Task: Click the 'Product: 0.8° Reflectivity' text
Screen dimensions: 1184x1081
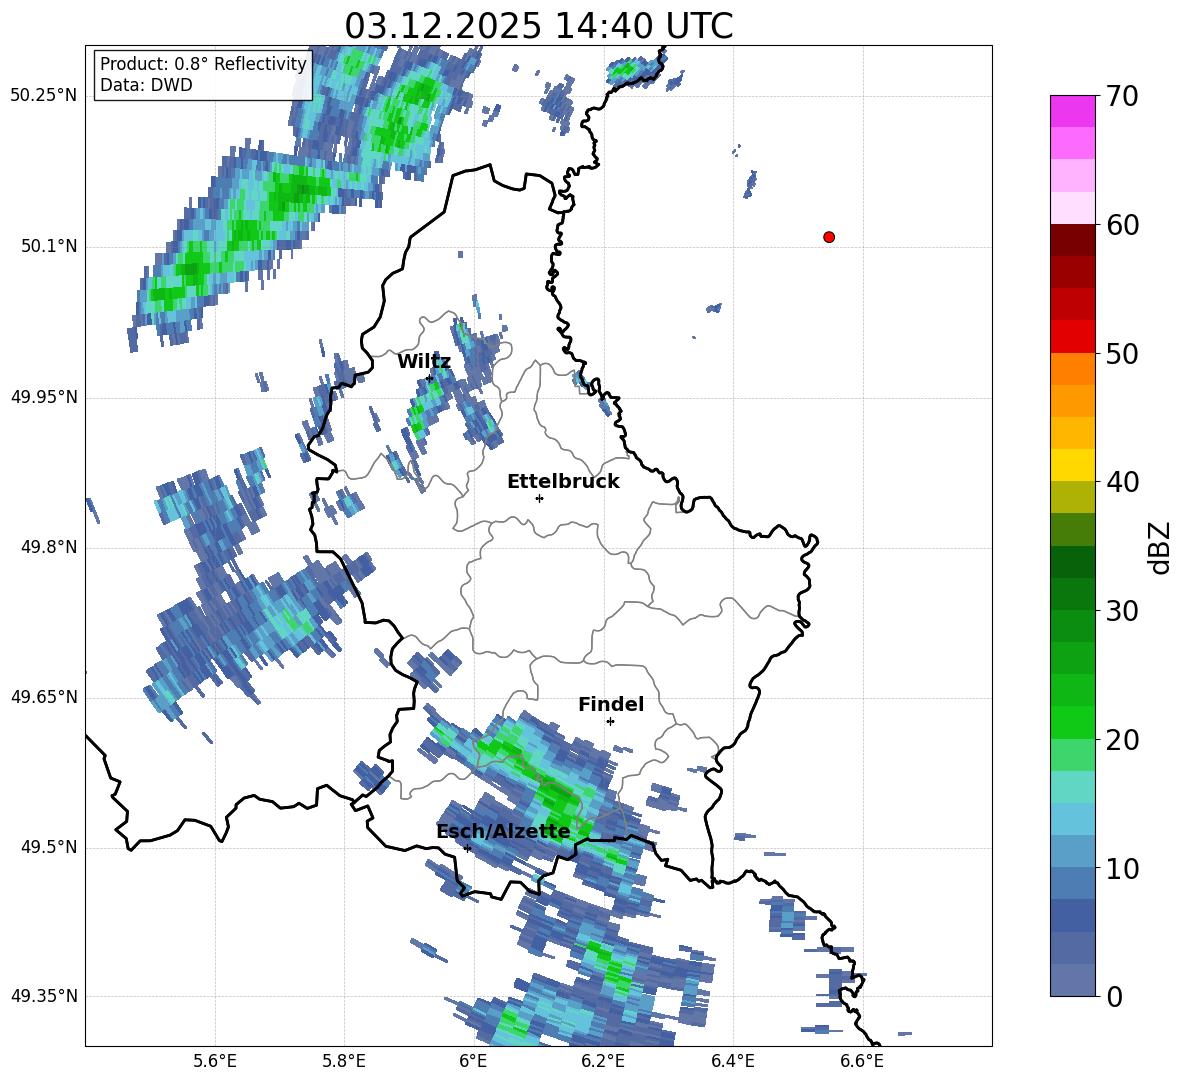Action: (203, 64)
